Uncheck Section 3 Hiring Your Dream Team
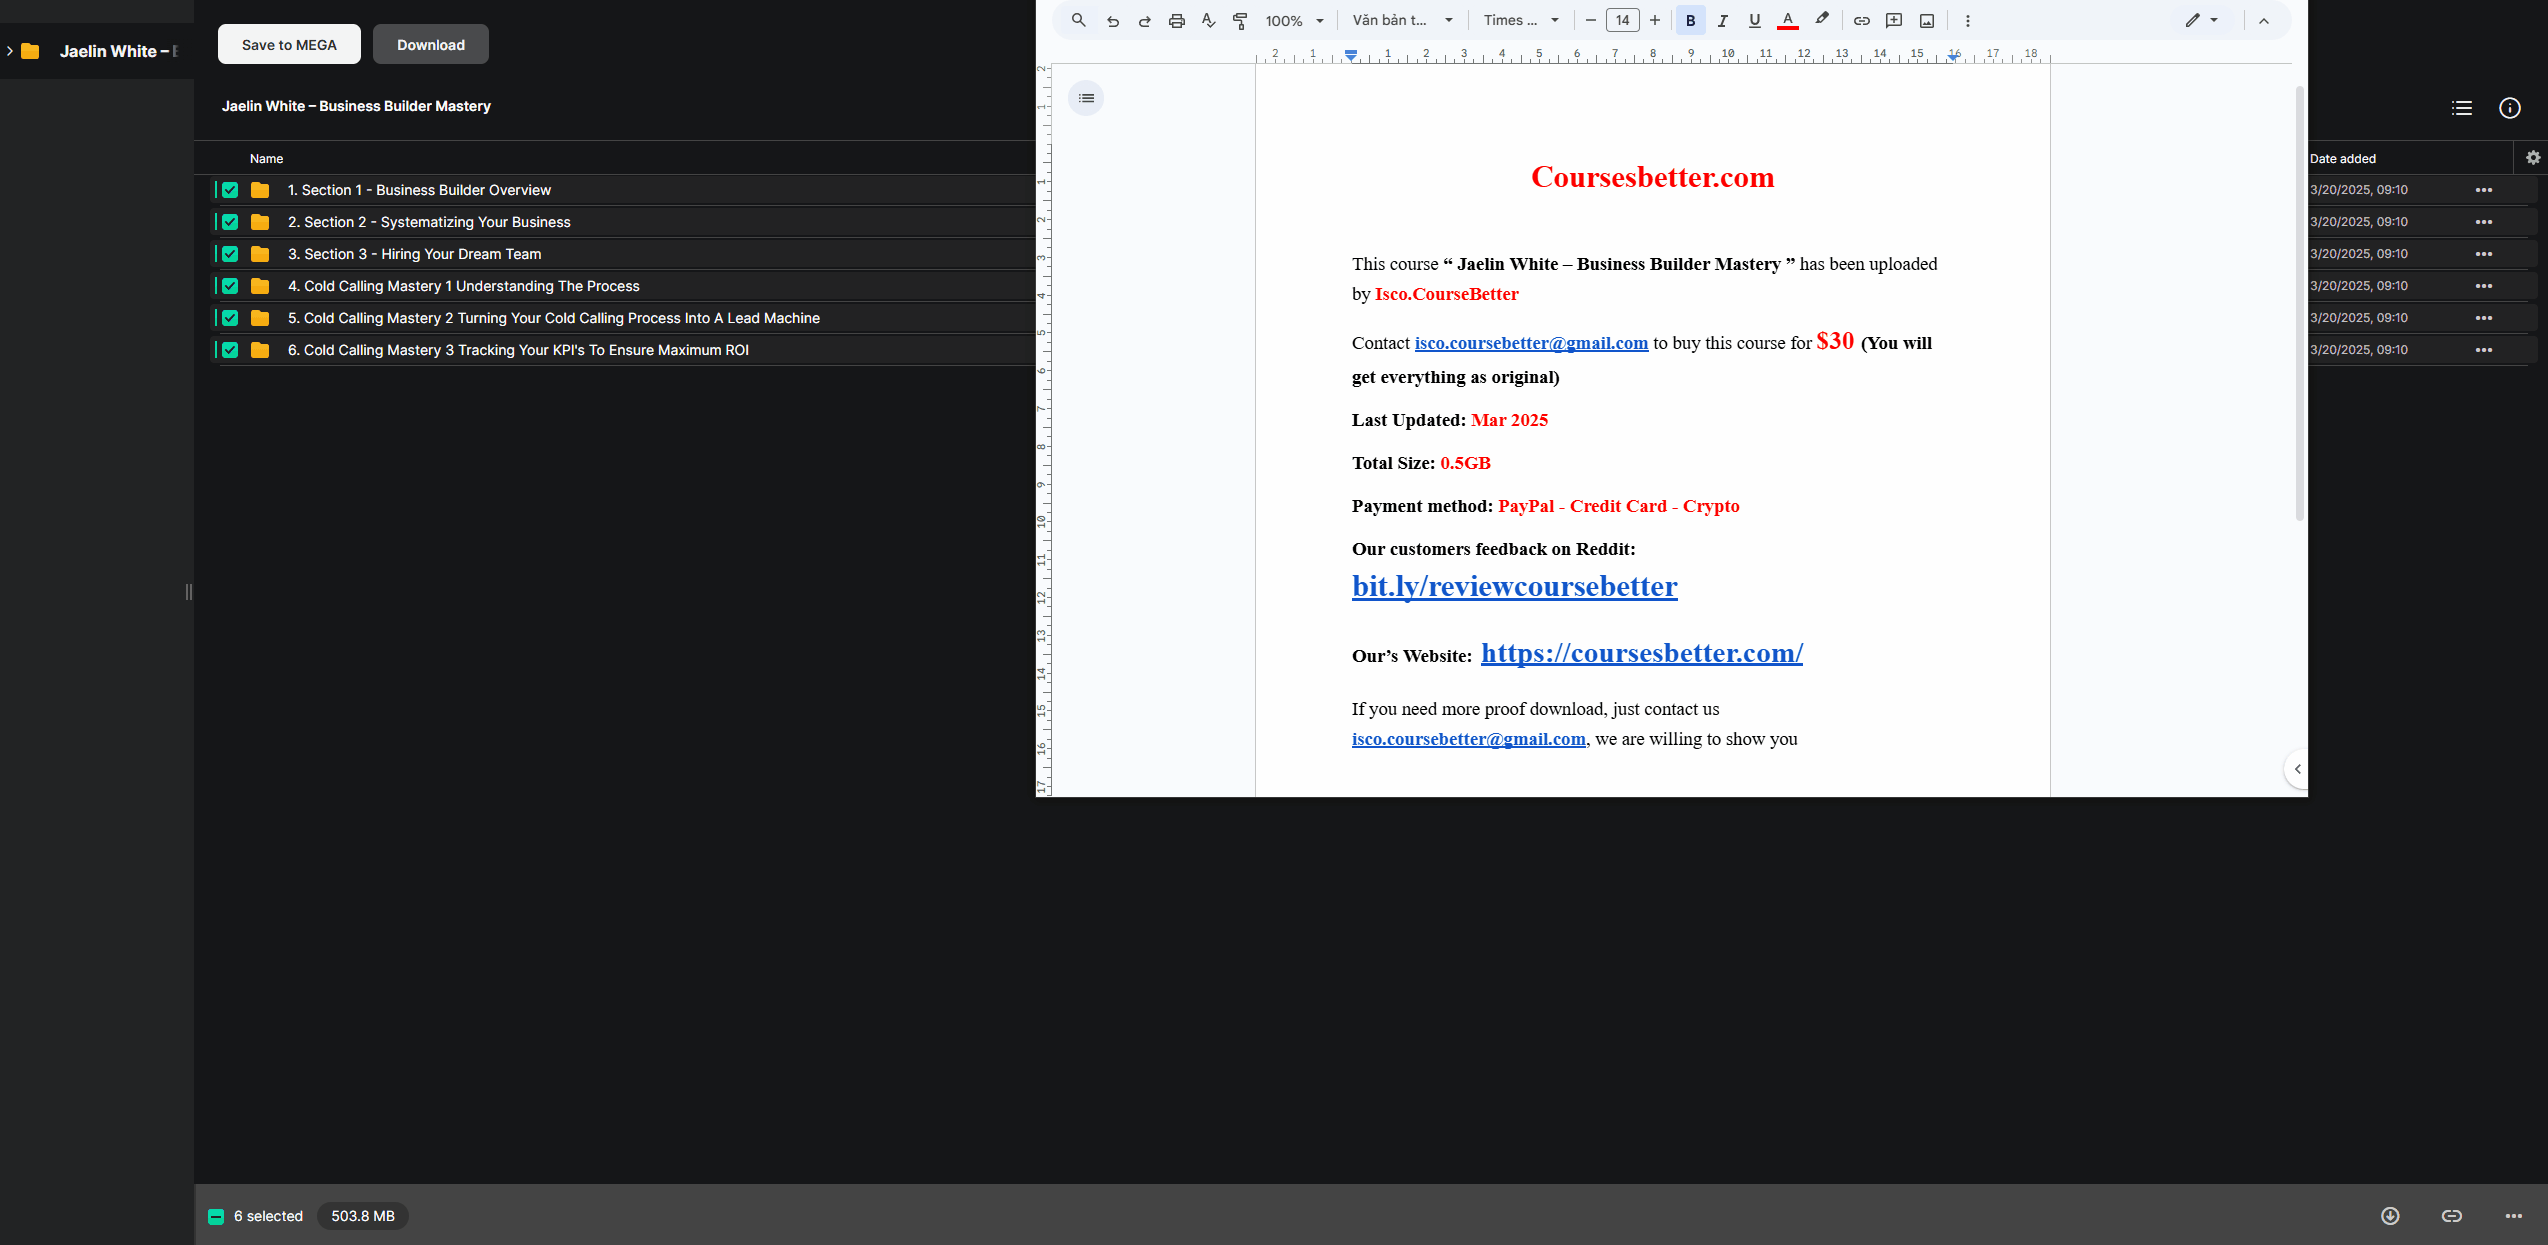 coord(230,254)
